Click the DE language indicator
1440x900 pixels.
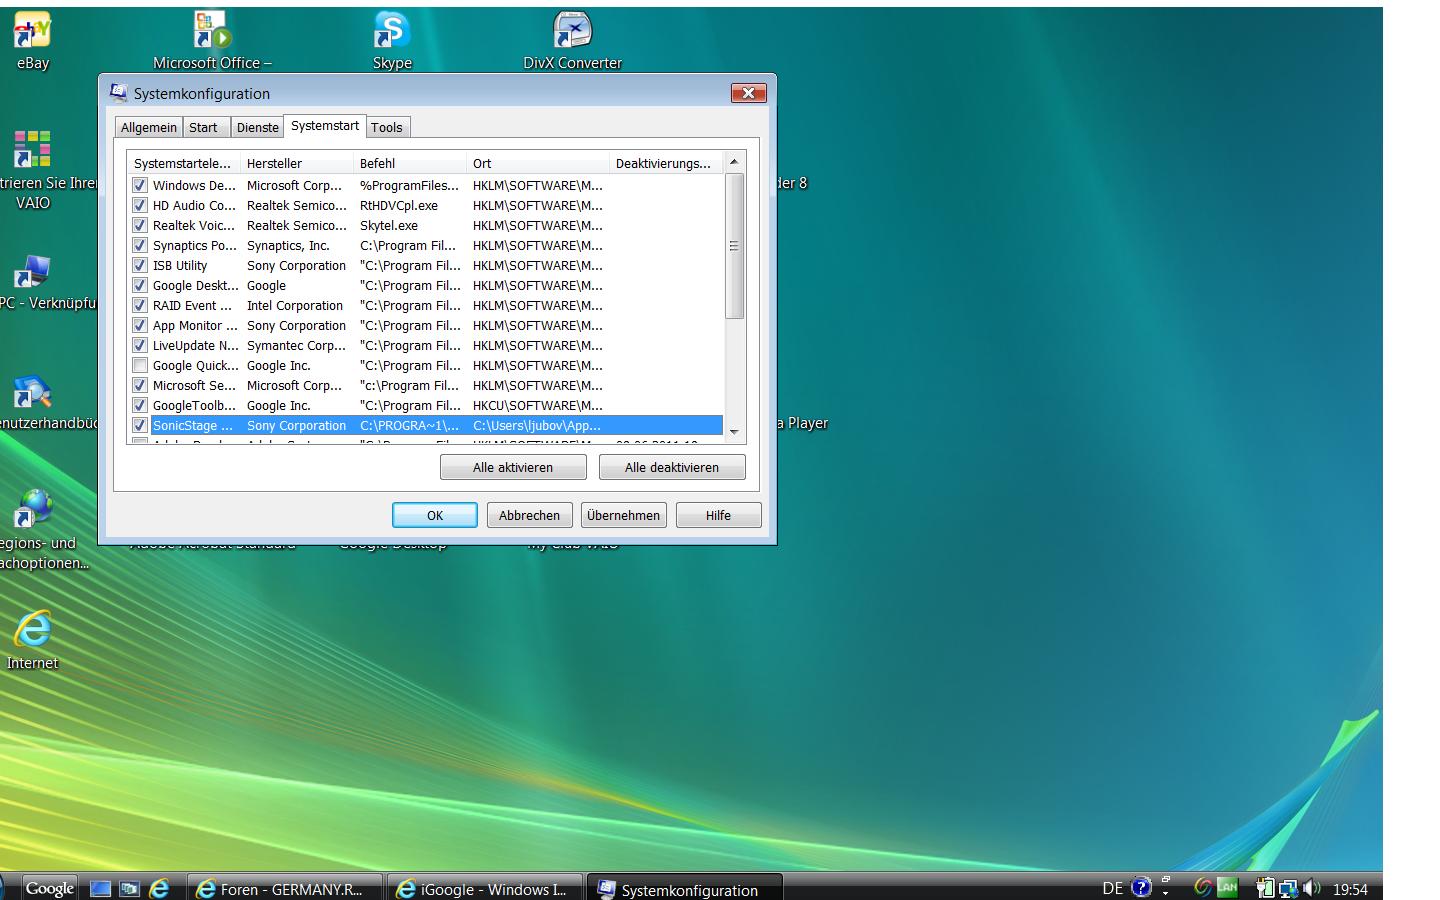coord(1112,888)
